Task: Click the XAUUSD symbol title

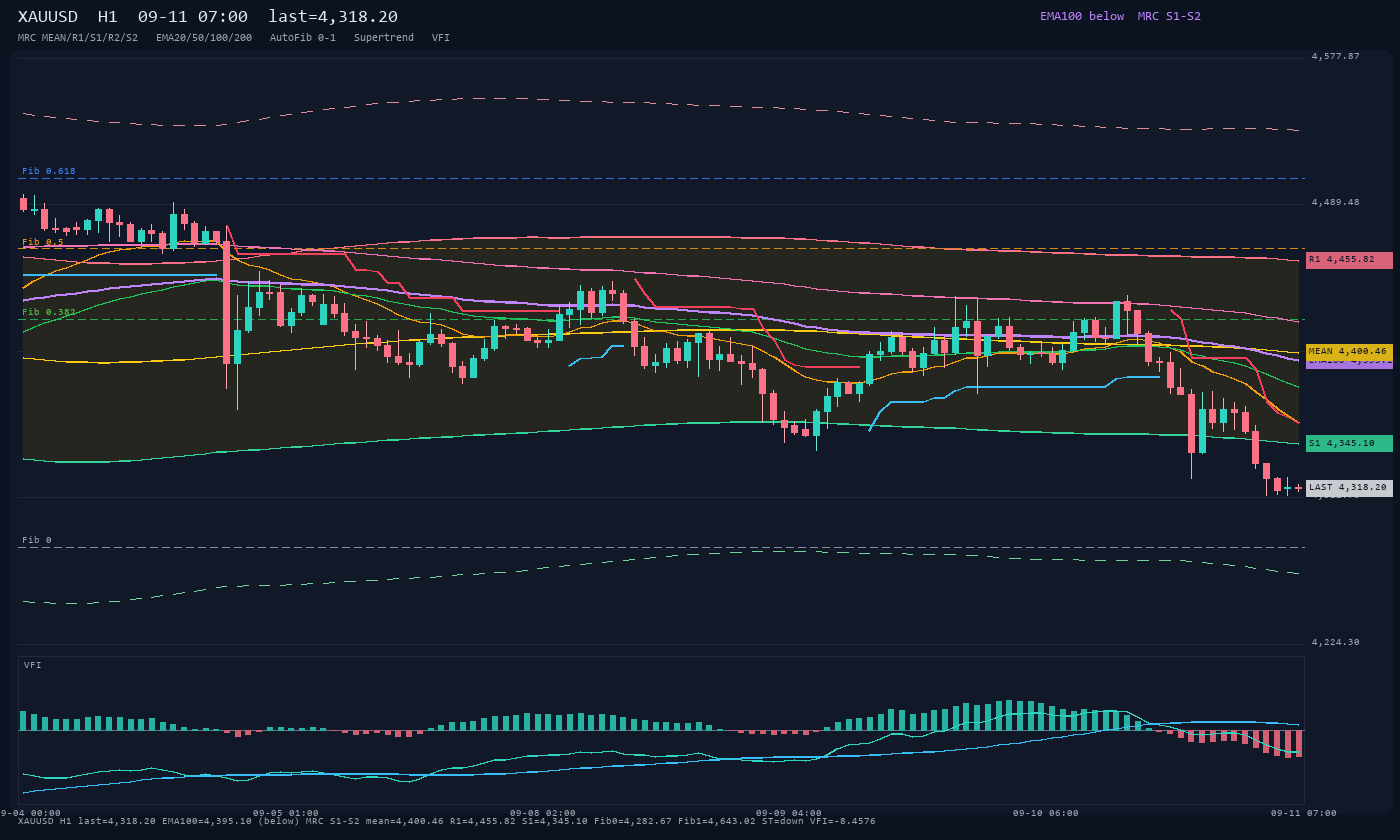Action: tap(51, 17)
